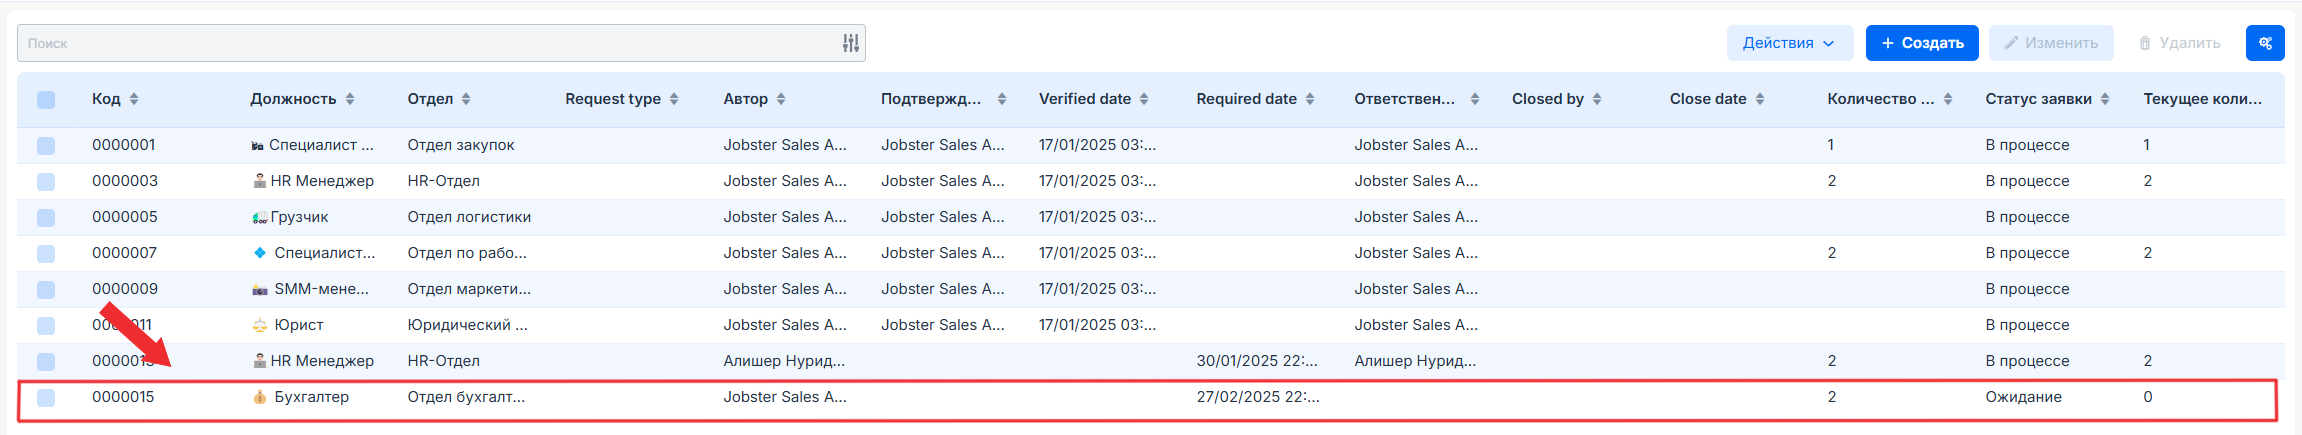The width and height of the screenshot is (2302, 435).
Task: Check the box for row 0000001
Action: [46, 145]
